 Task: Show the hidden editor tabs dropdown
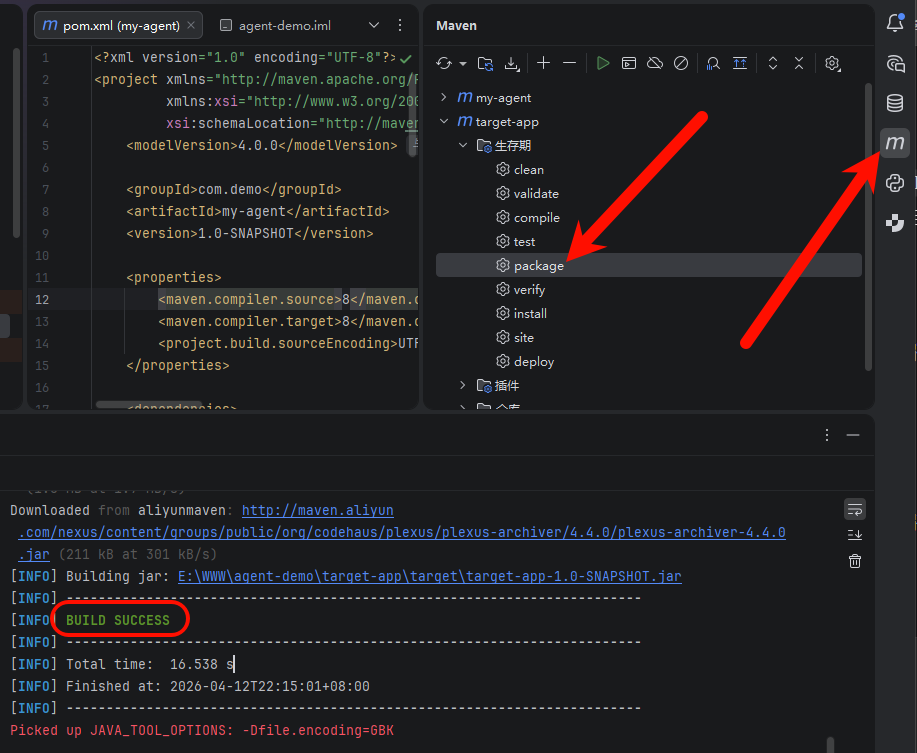pos(374,25)
